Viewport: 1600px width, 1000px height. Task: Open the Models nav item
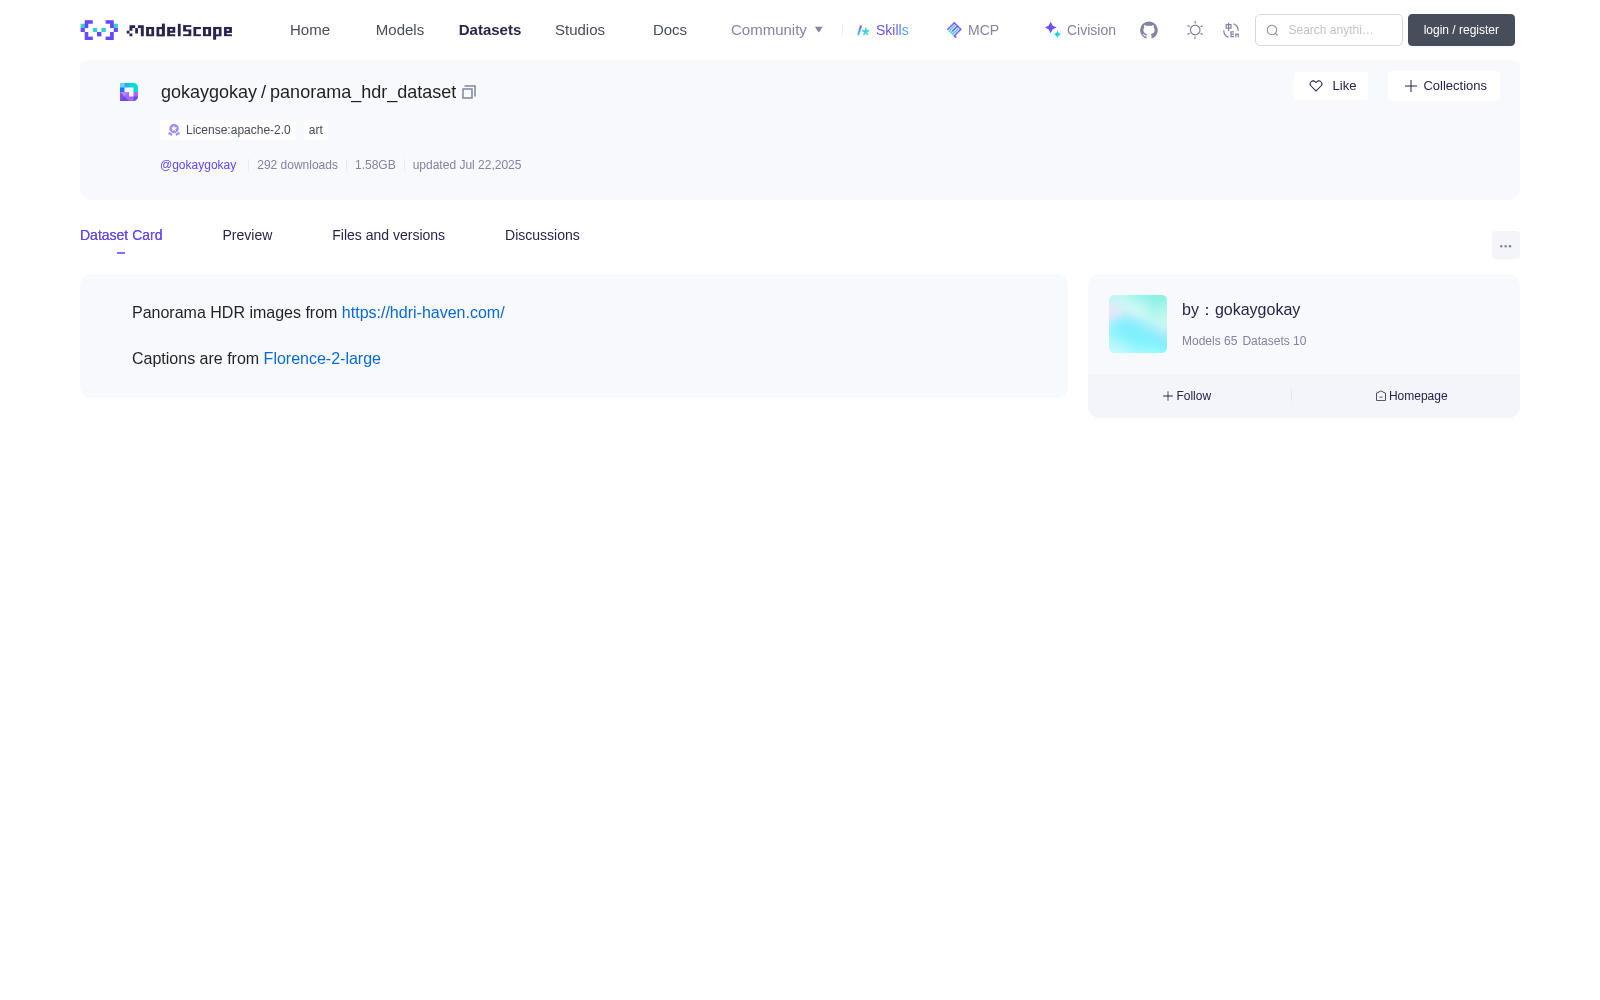pyautogui.click(x=400, y=30)
